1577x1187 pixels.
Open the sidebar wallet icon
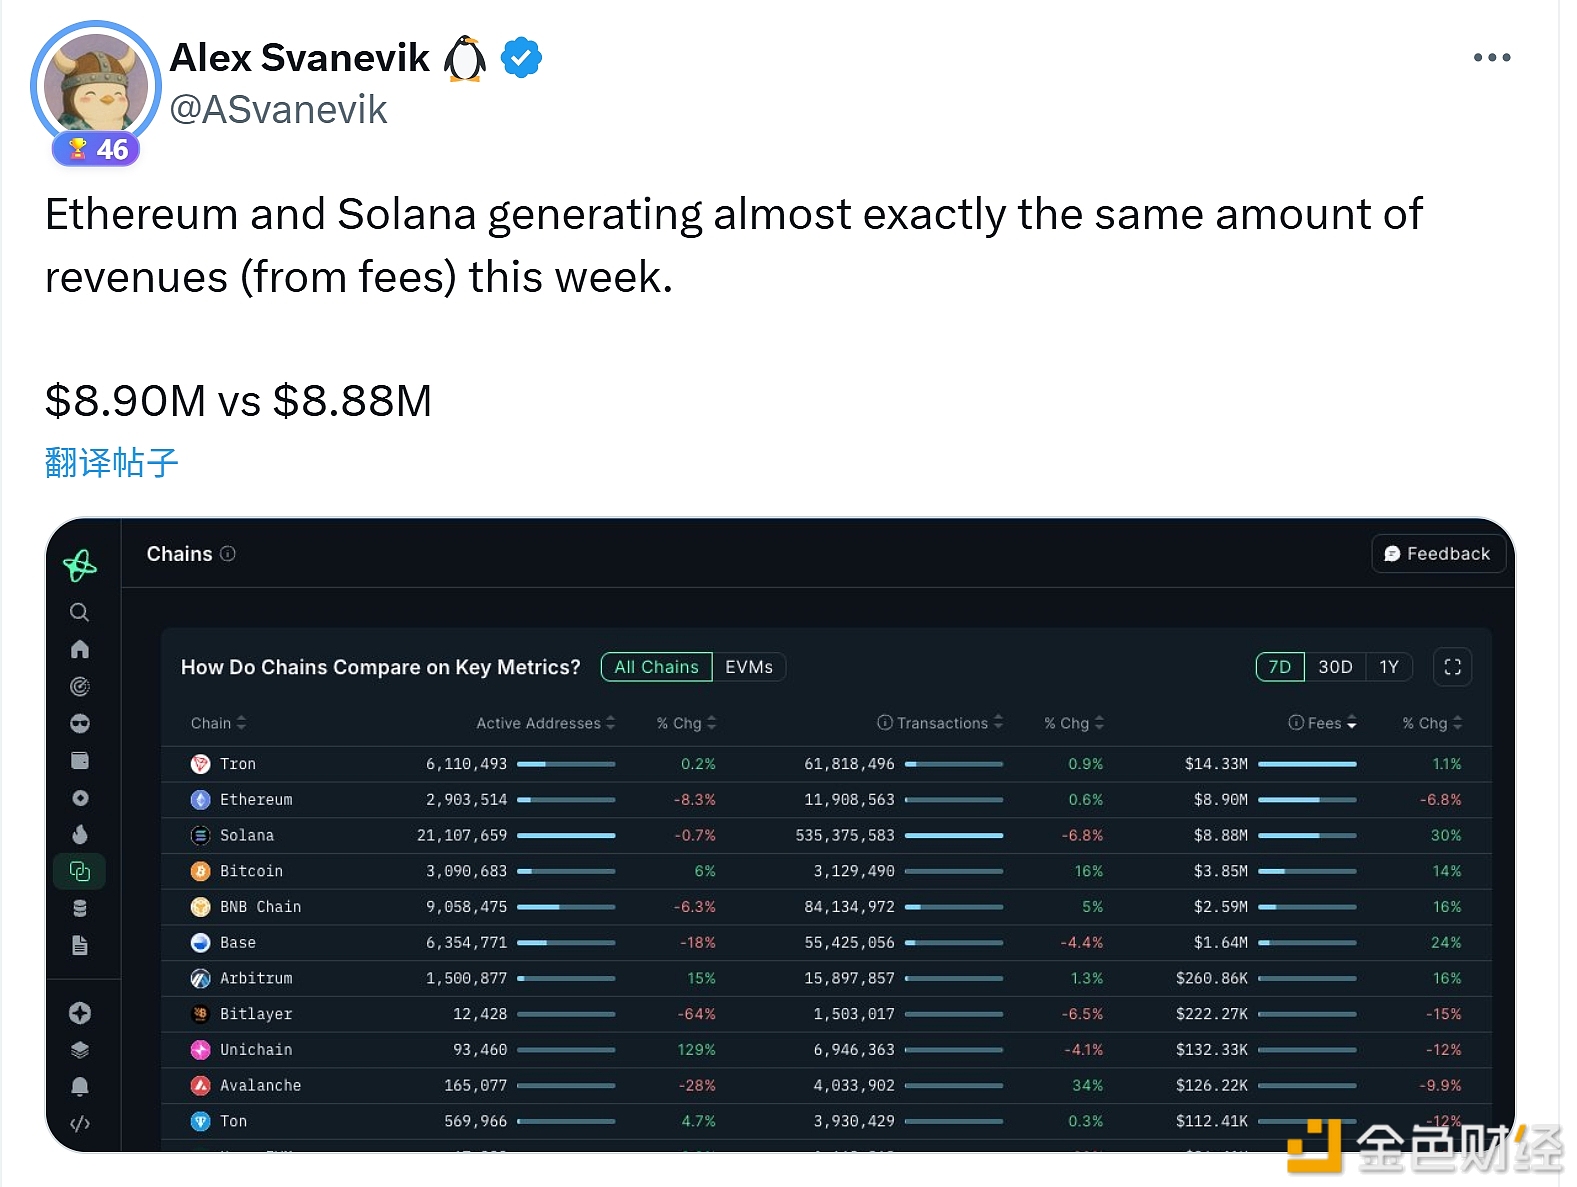80,761
